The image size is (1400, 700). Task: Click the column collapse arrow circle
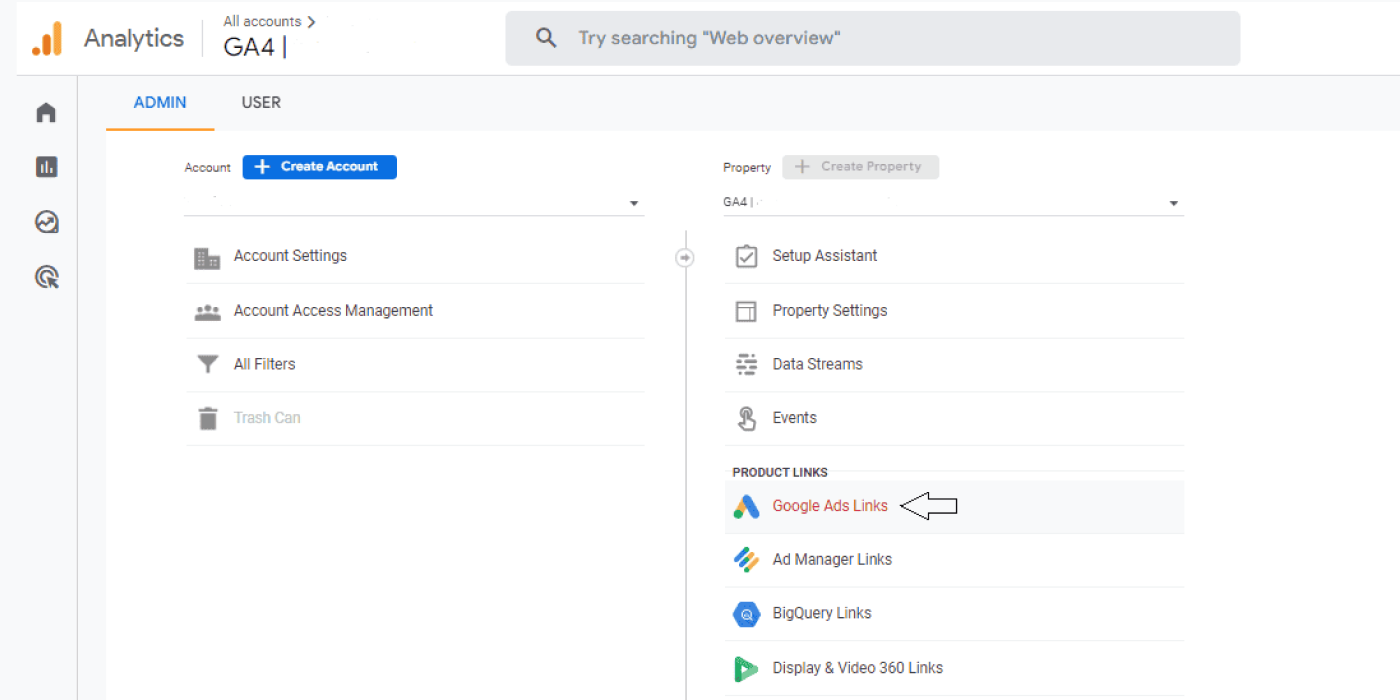click(x=685, y=258)
